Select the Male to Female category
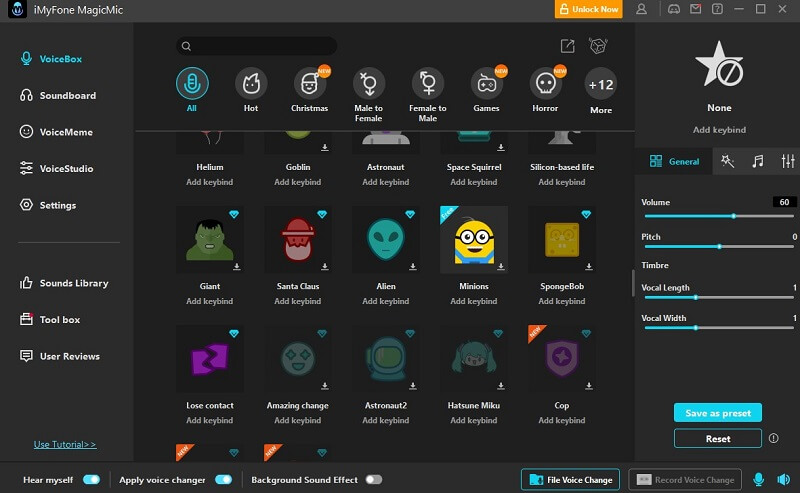800x493 pixels. (x=368, y=83)
